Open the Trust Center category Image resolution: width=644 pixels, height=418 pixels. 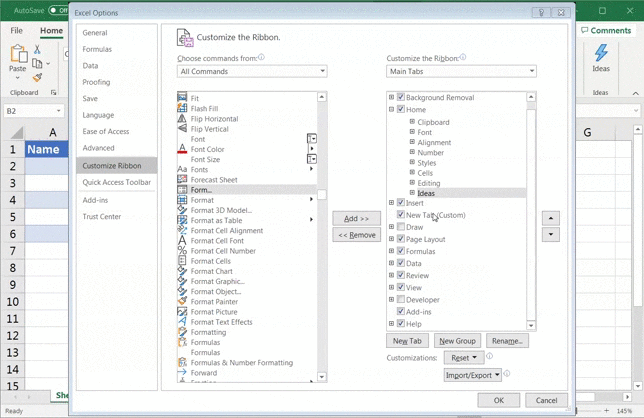[102, 216]
